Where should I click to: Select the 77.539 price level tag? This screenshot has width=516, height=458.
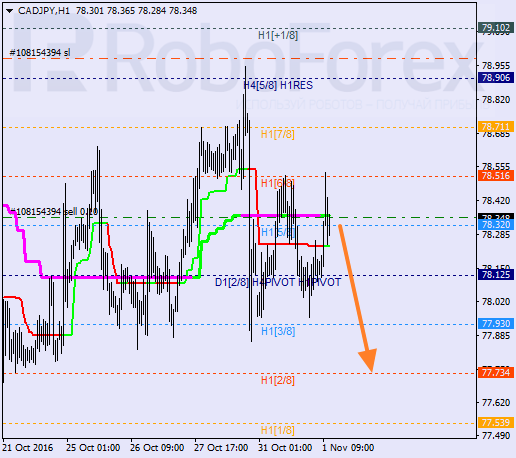[x=496, y=422]
